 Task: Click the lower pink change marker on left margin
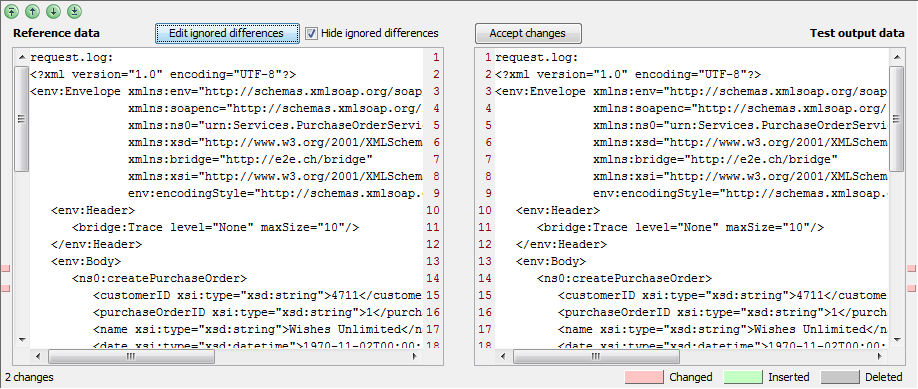point(5,288)
